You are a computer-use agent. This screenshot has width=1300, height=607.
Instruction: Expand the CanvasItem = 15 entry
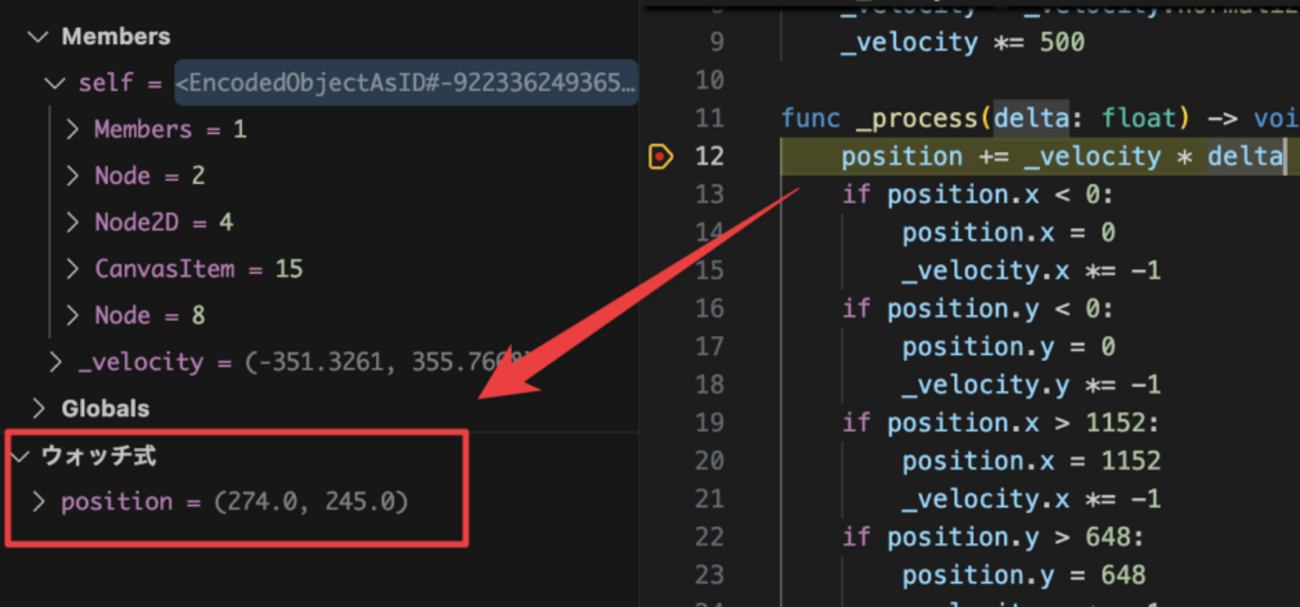click(72, 269)
